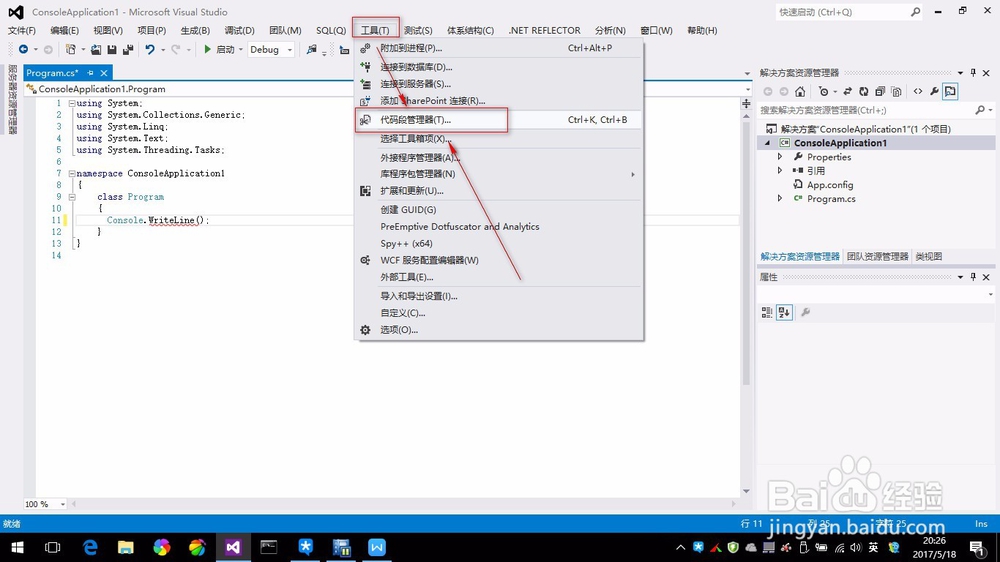Expand the Program.cs tree node
This screenshot has height=562, width=1000.
[779, 198]
